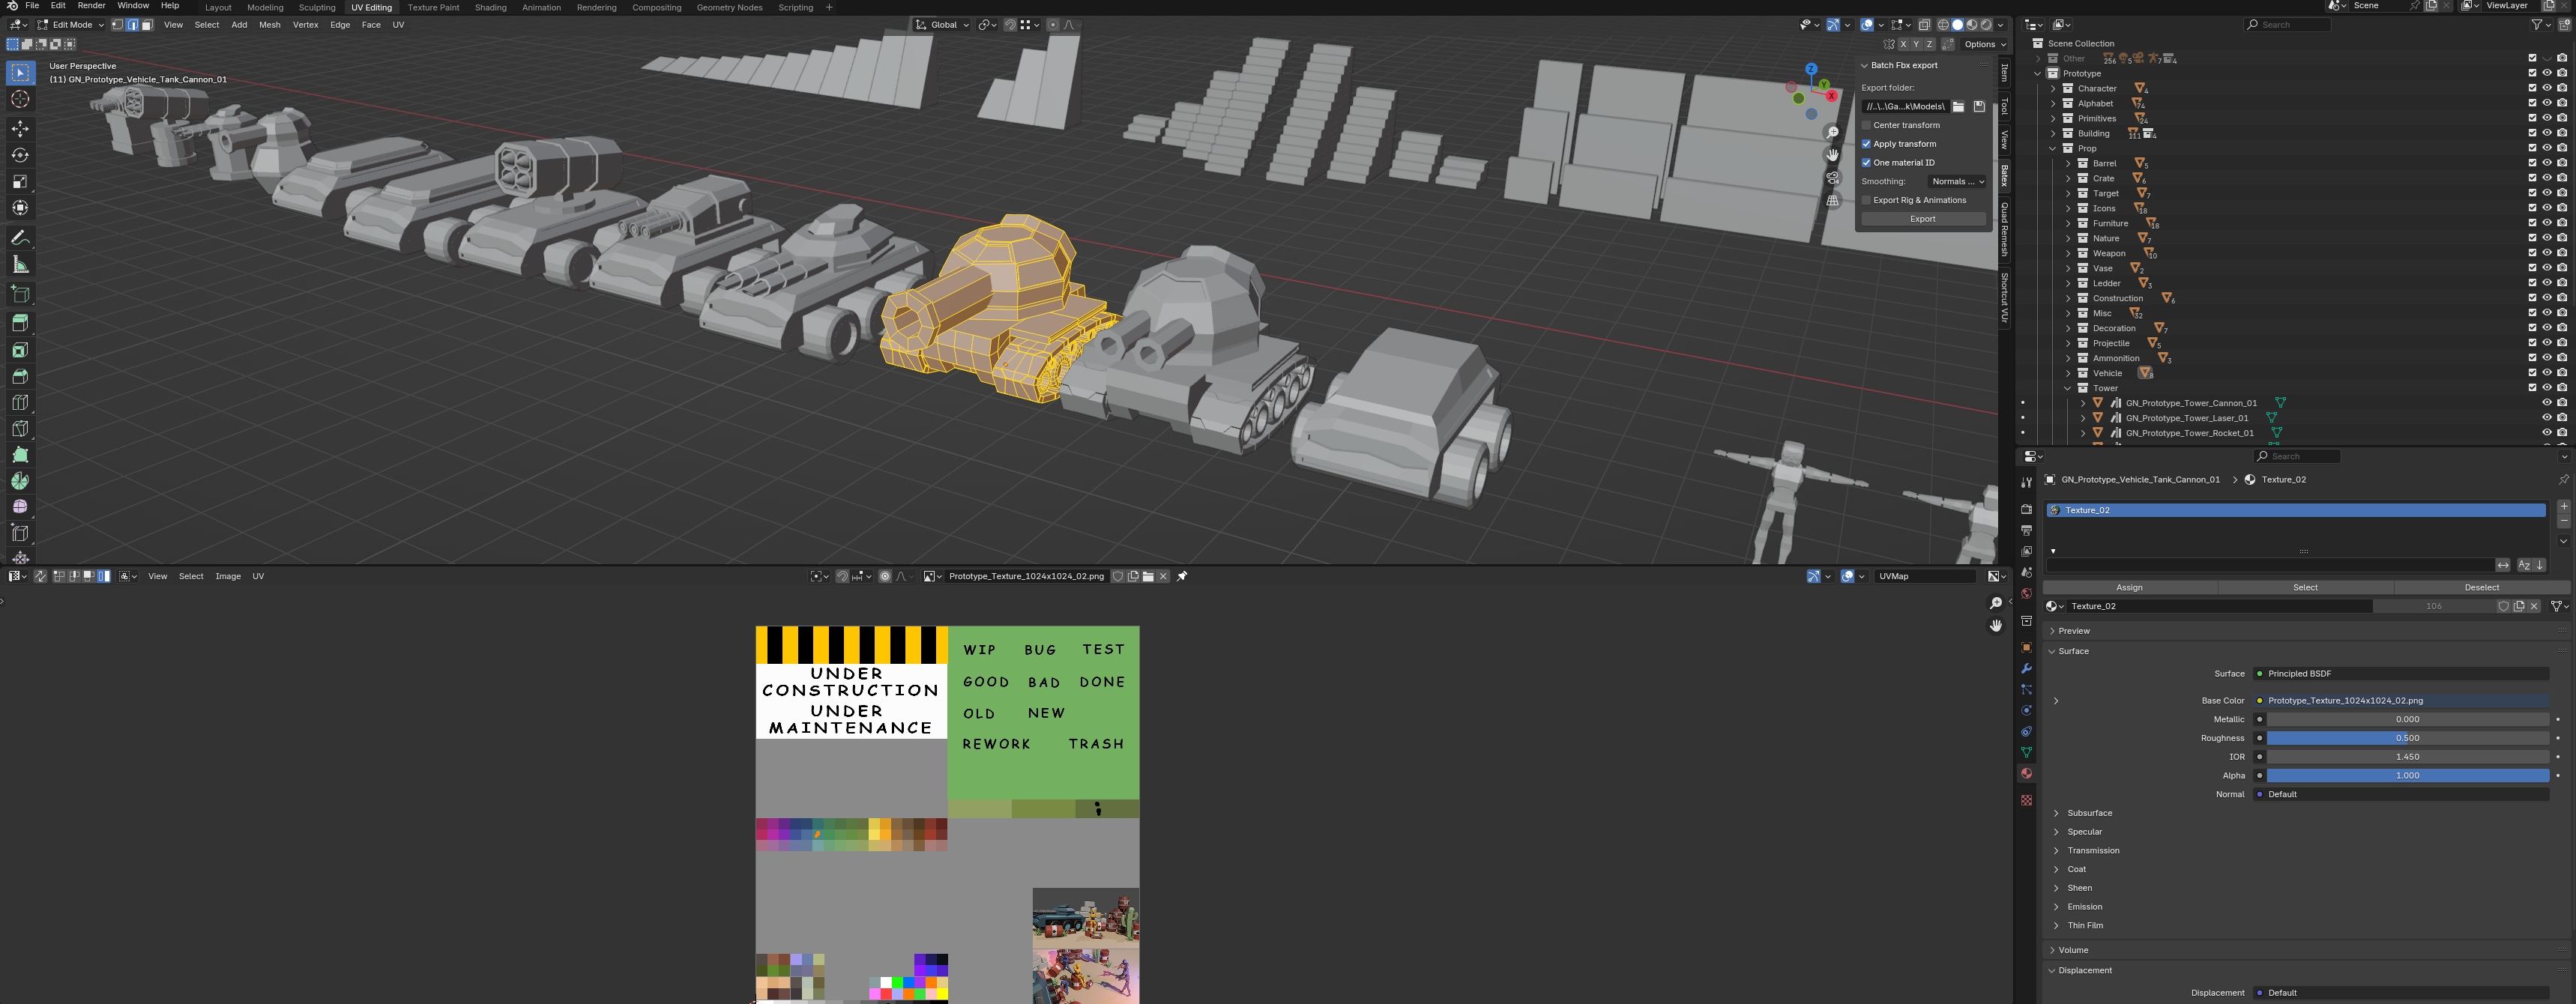The width and height of the screenshot is (2576, 1004).
Task: Switch to the Shading workspace tab
Action: pos(491,7)
